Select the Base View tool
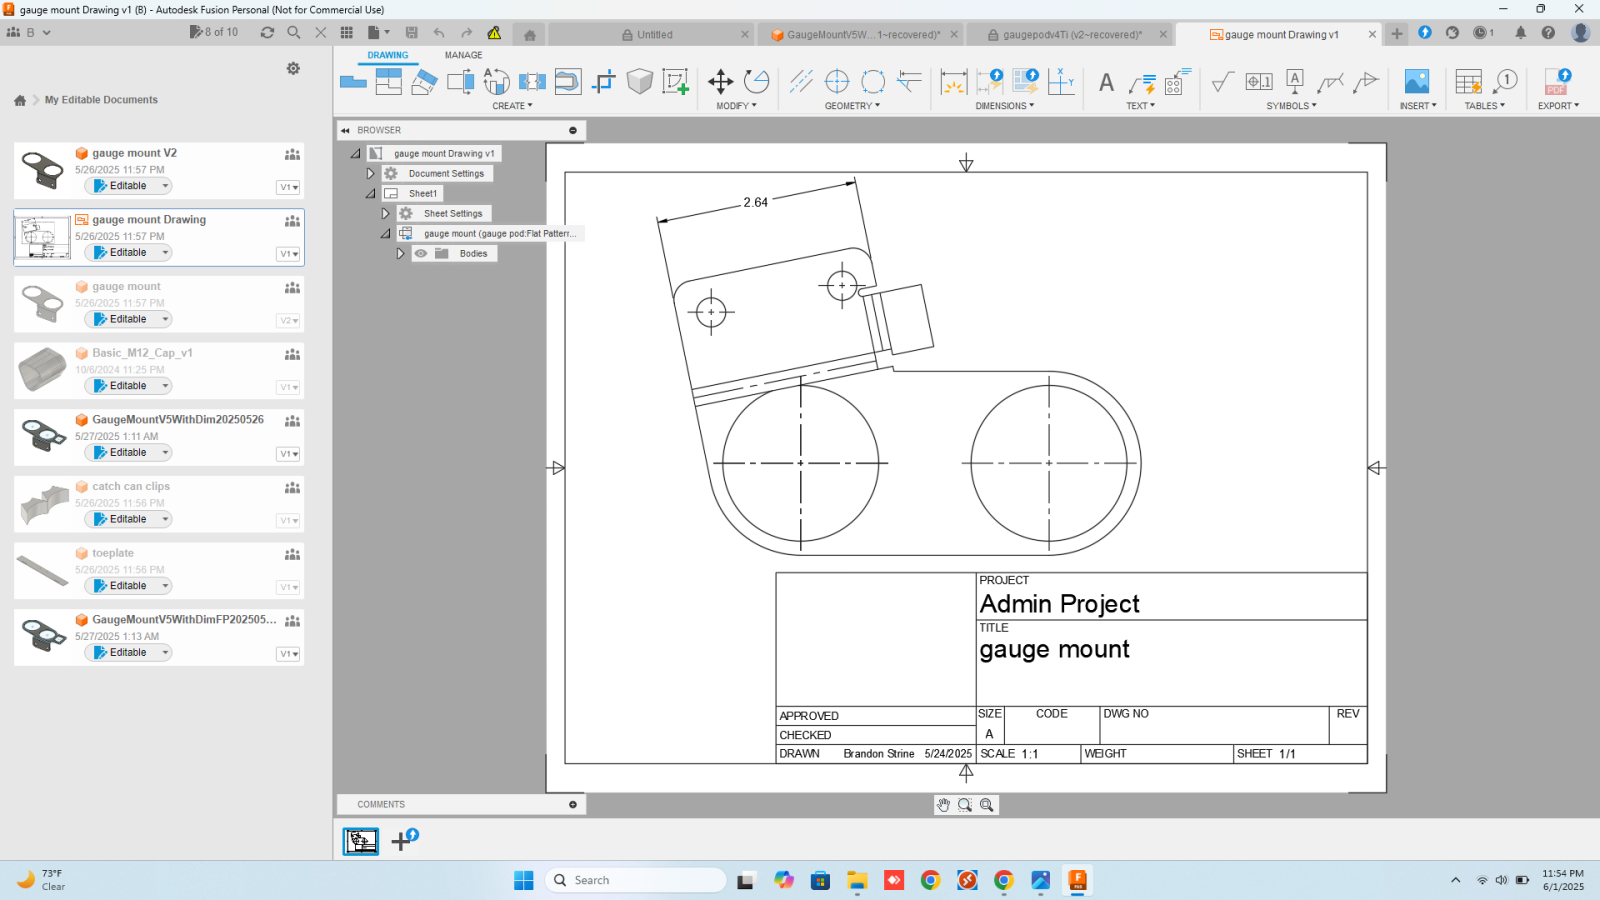This screenshot has width=1600, height=900. click(353, 81)
